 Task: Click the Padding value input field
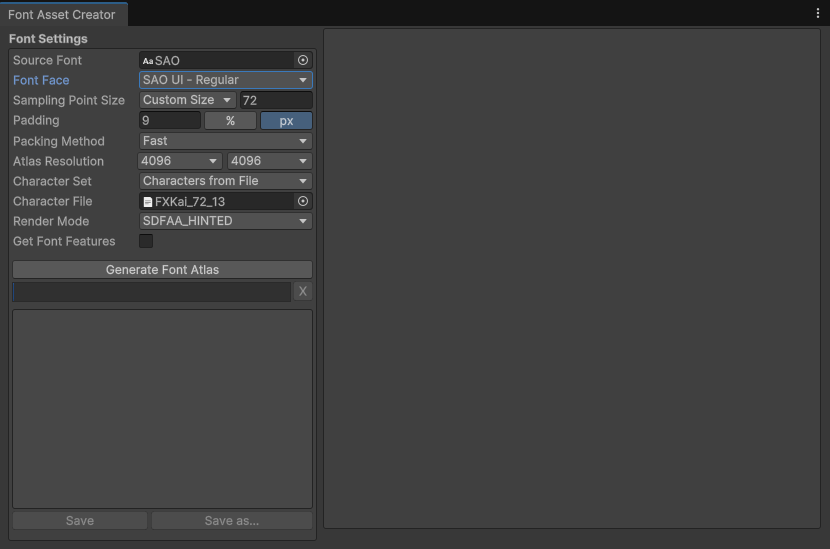(170, 121)
